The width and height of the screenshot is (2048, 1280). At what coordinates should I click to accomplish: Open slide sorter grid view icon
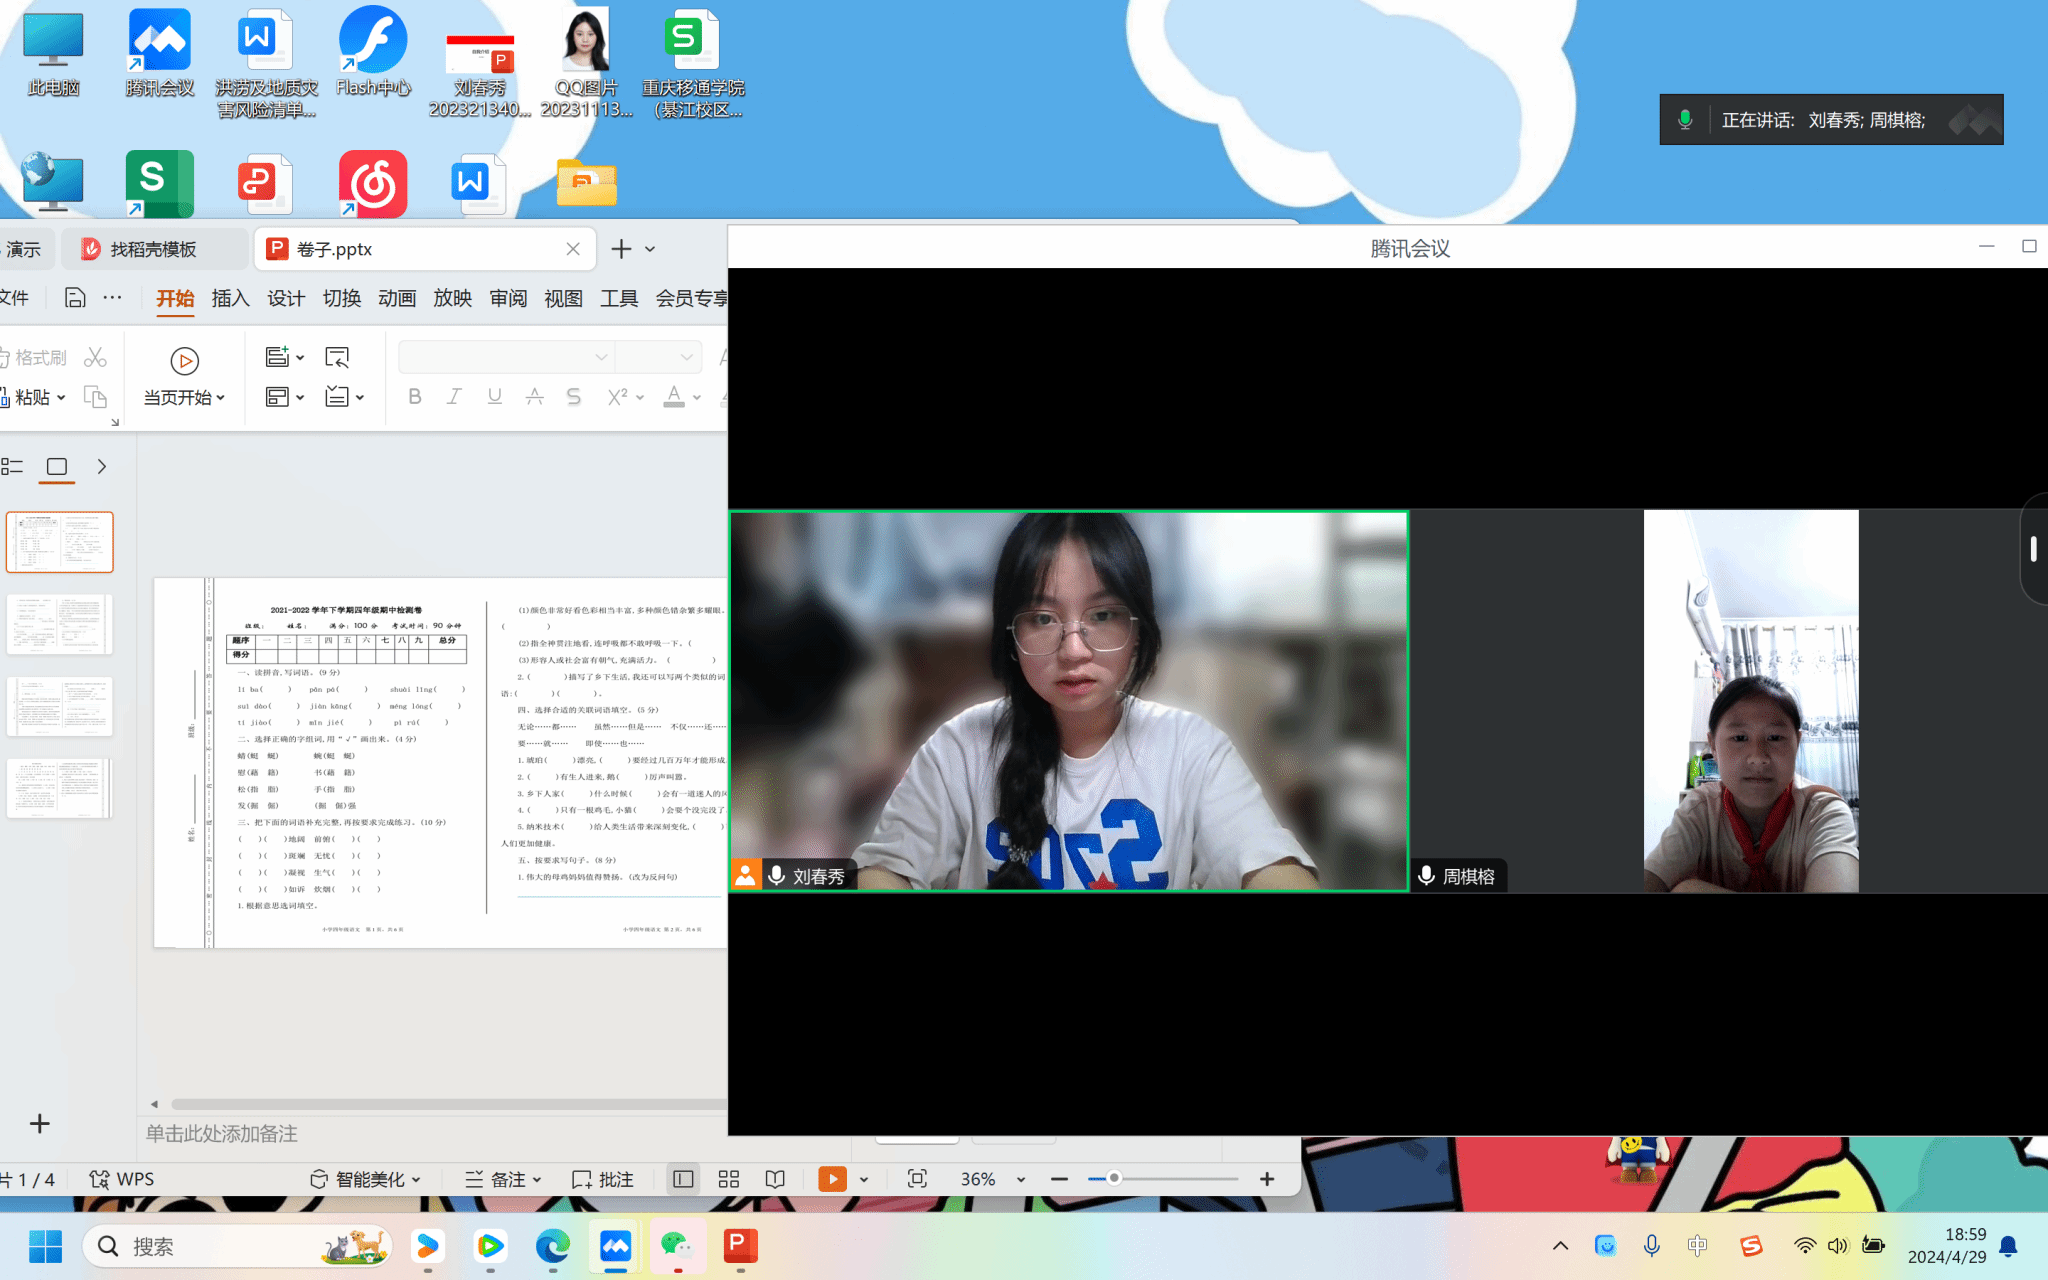click(x=729, y=1179)
